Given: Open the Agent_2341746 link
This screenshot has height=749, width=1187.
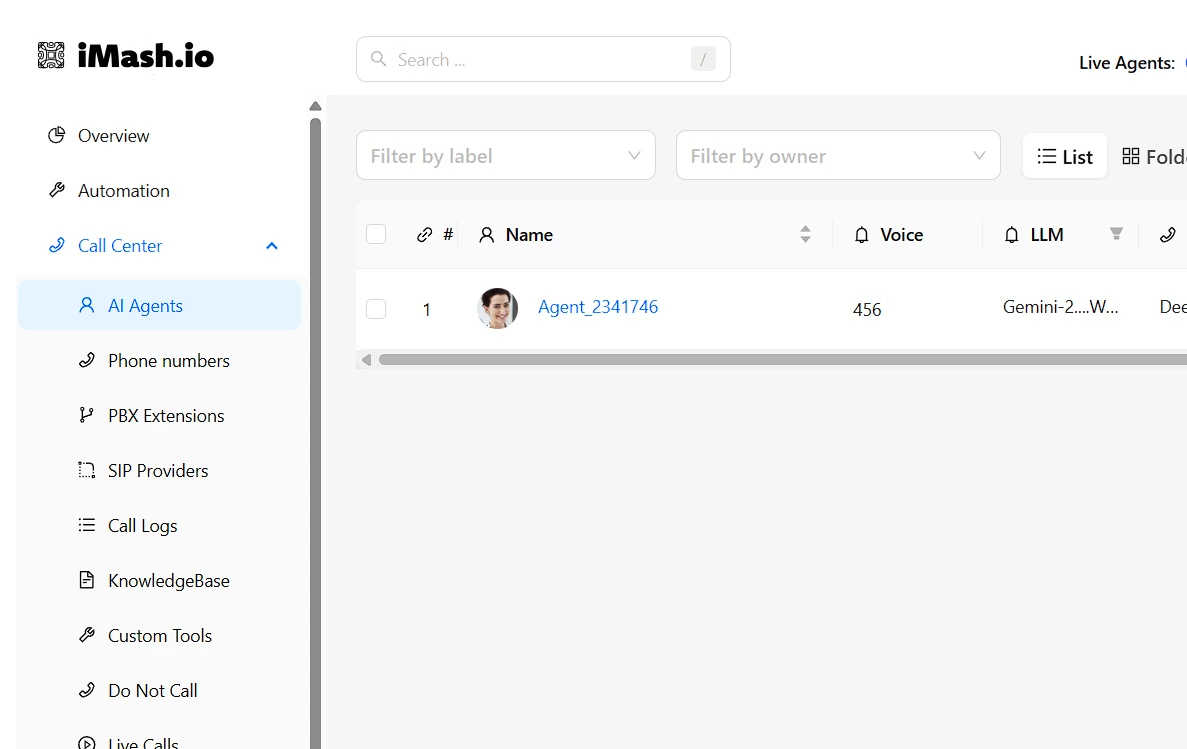Looking at the screenshot, I should coord(598,307).
